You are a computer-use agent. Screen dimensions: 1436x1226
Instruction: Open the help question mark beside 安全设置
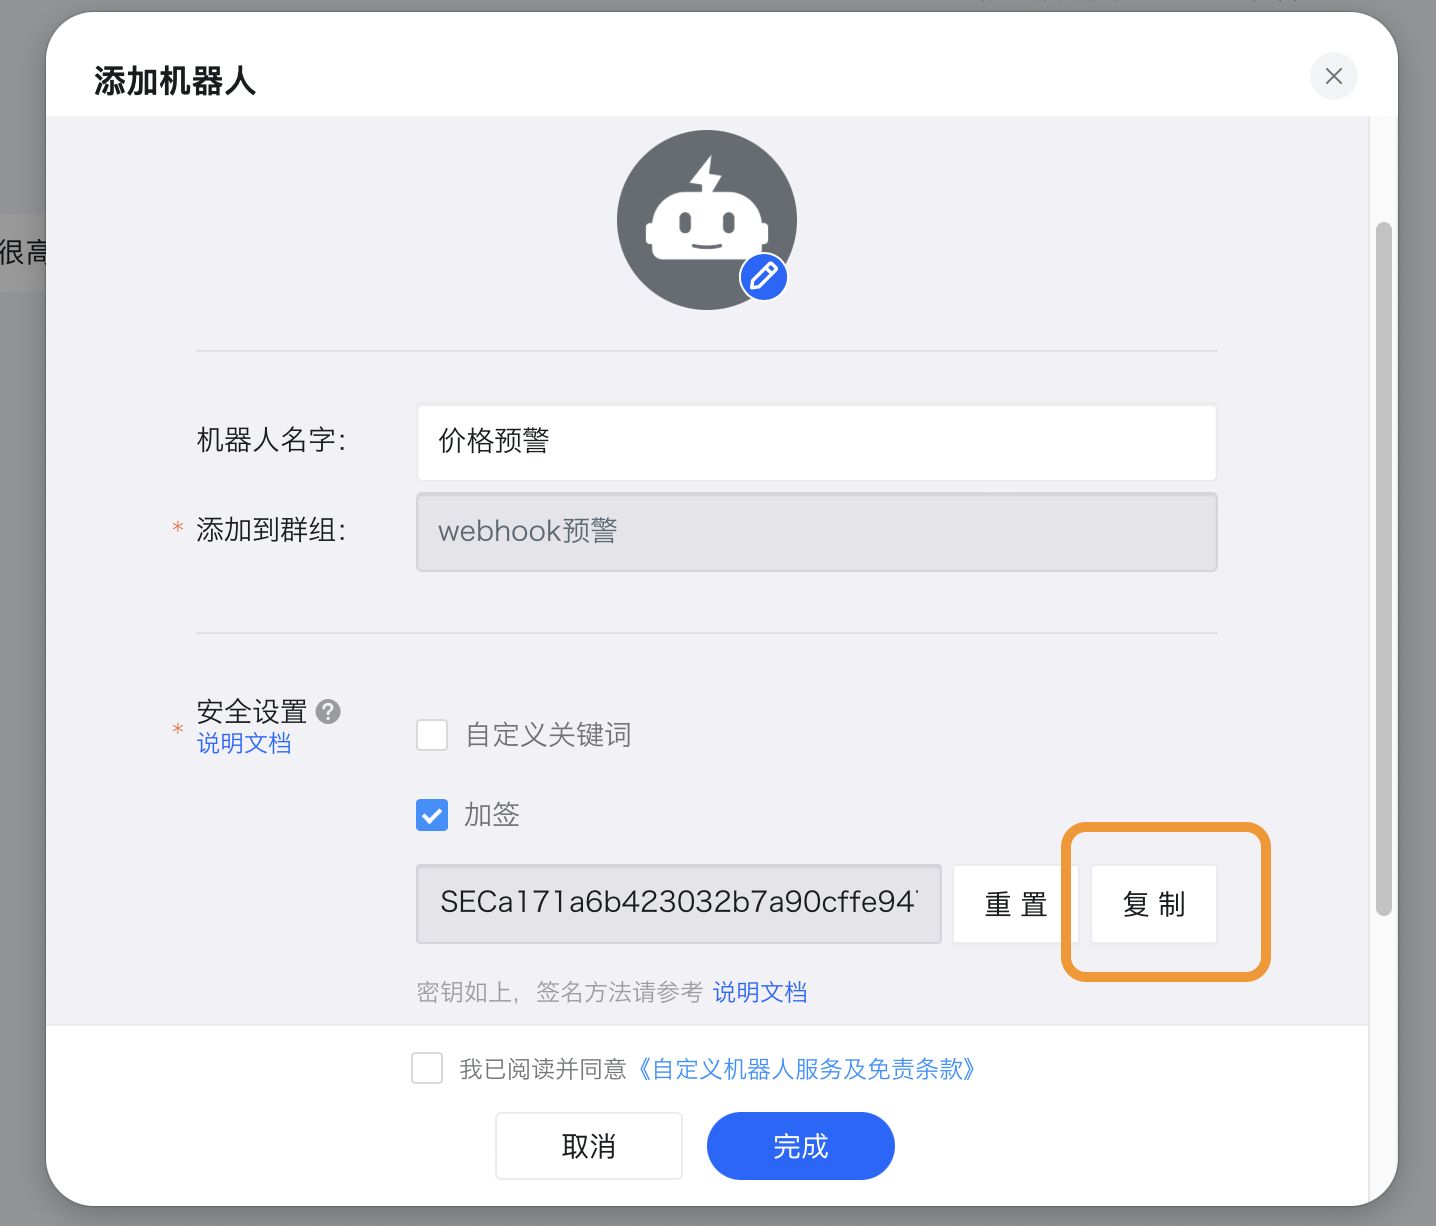(329, 711)
